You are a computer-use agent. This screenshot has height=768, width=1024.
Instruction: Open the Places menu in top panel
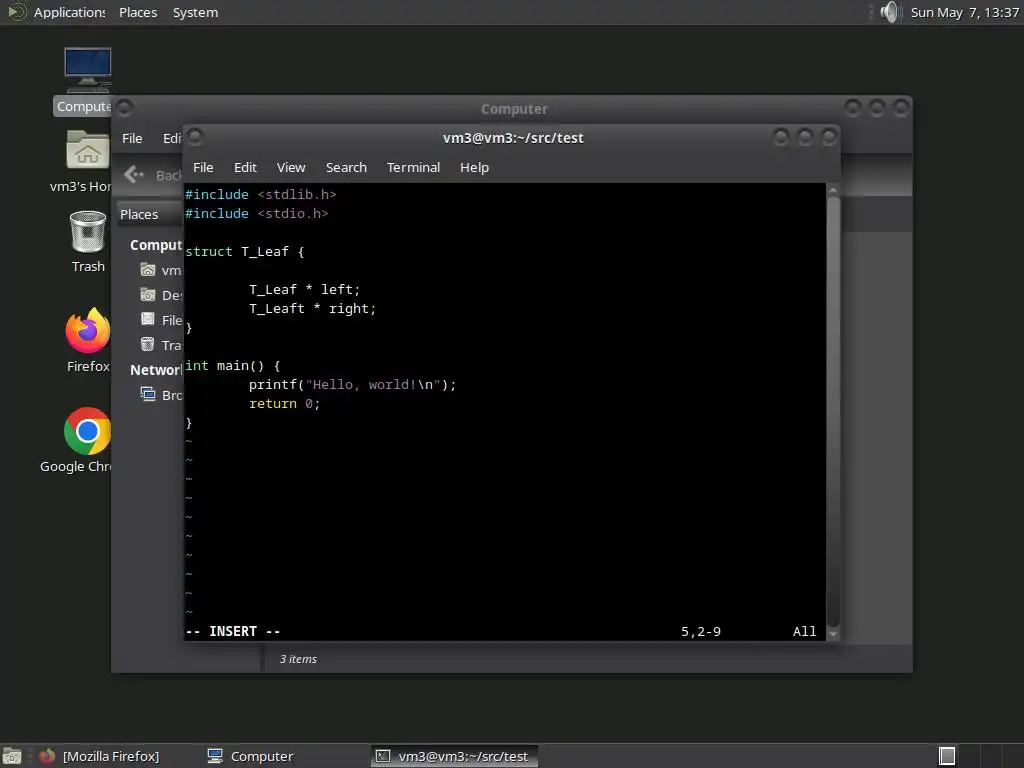tap(138, 12)
